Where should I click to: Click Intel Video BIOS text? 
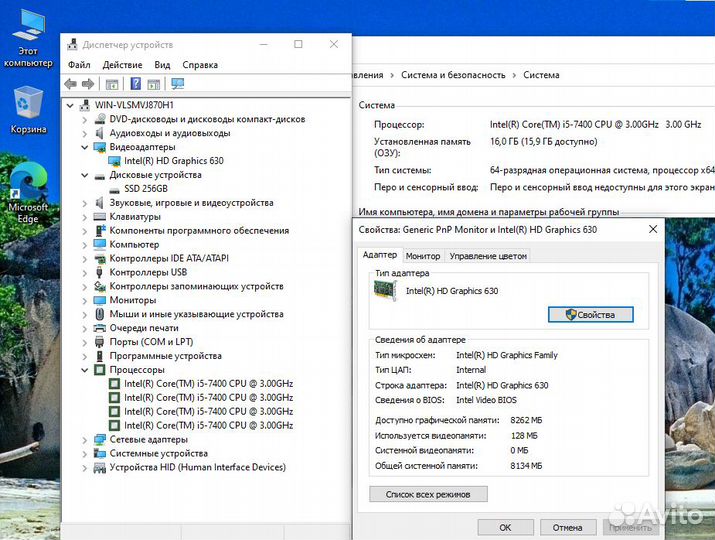[x=487, y=400]
